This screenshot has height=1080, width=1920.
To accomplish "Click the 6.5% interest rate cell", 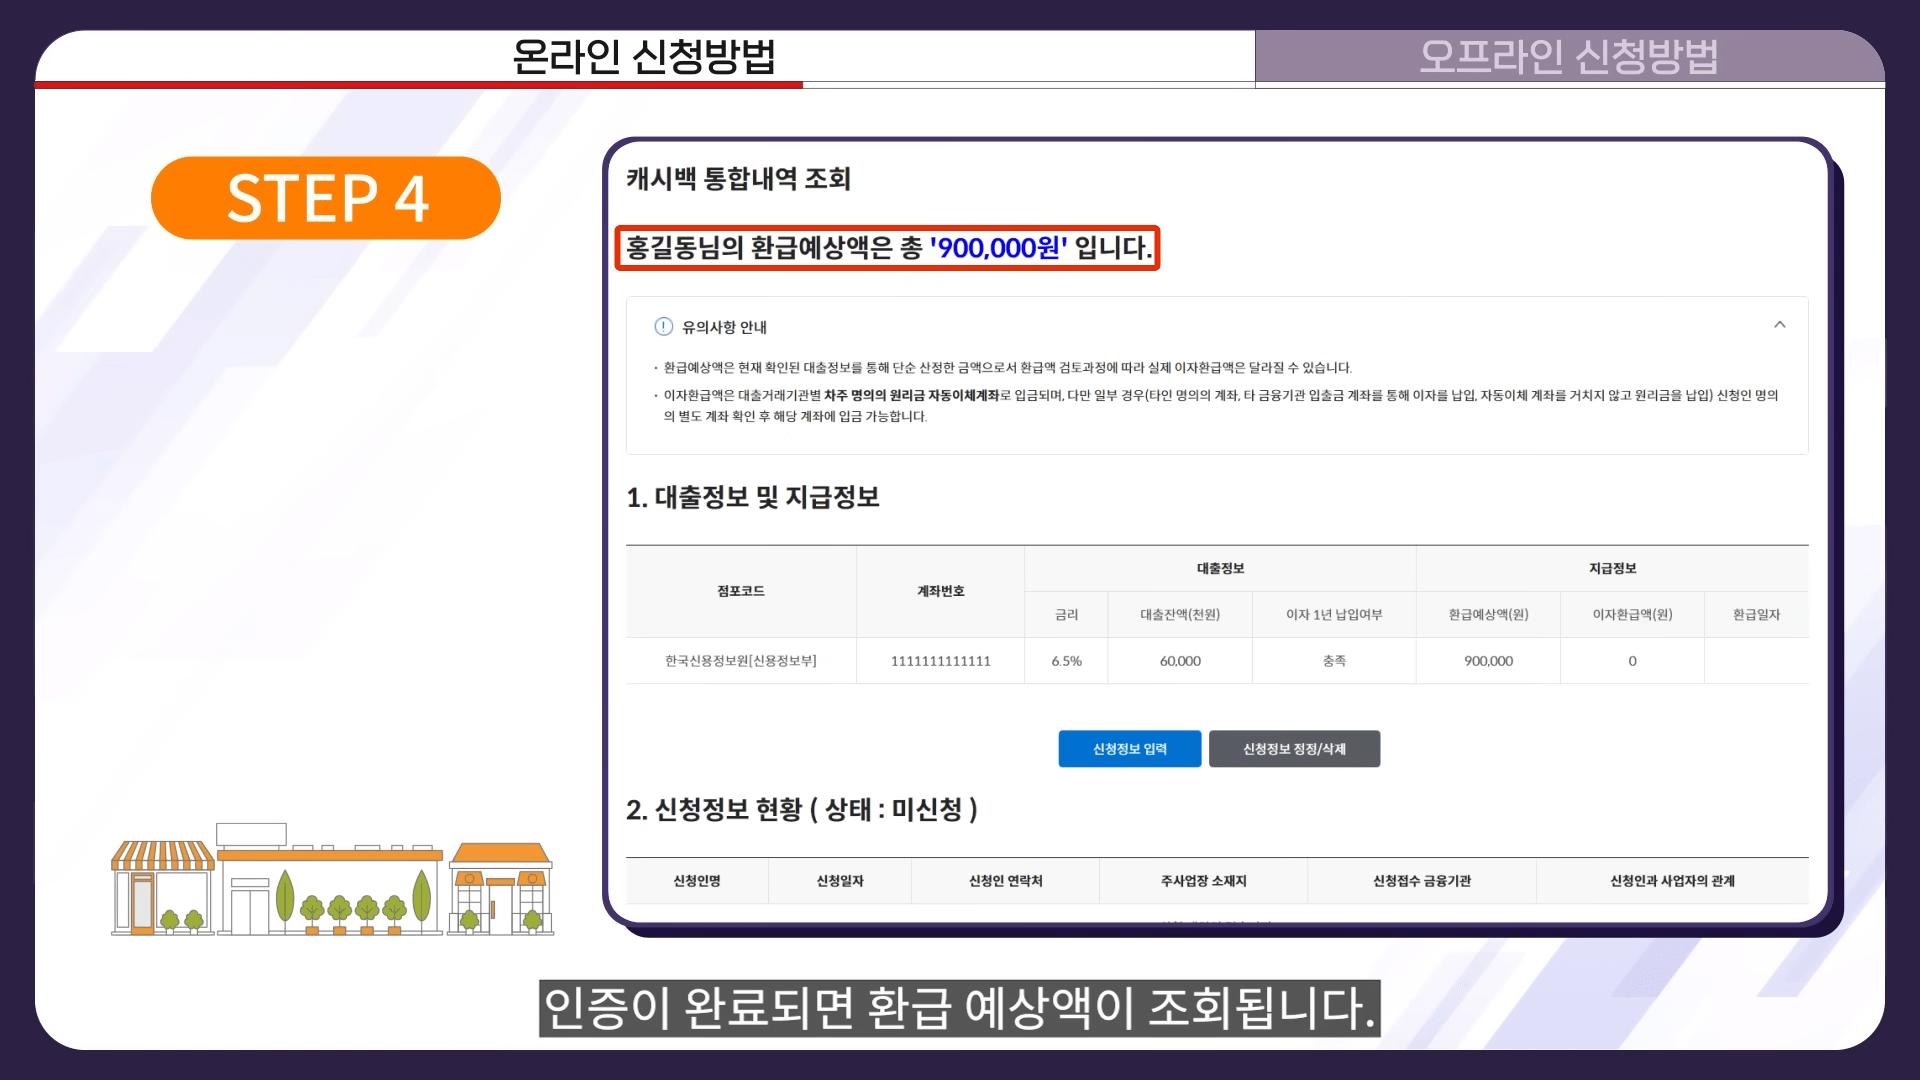I will [x=1066, y=661].
